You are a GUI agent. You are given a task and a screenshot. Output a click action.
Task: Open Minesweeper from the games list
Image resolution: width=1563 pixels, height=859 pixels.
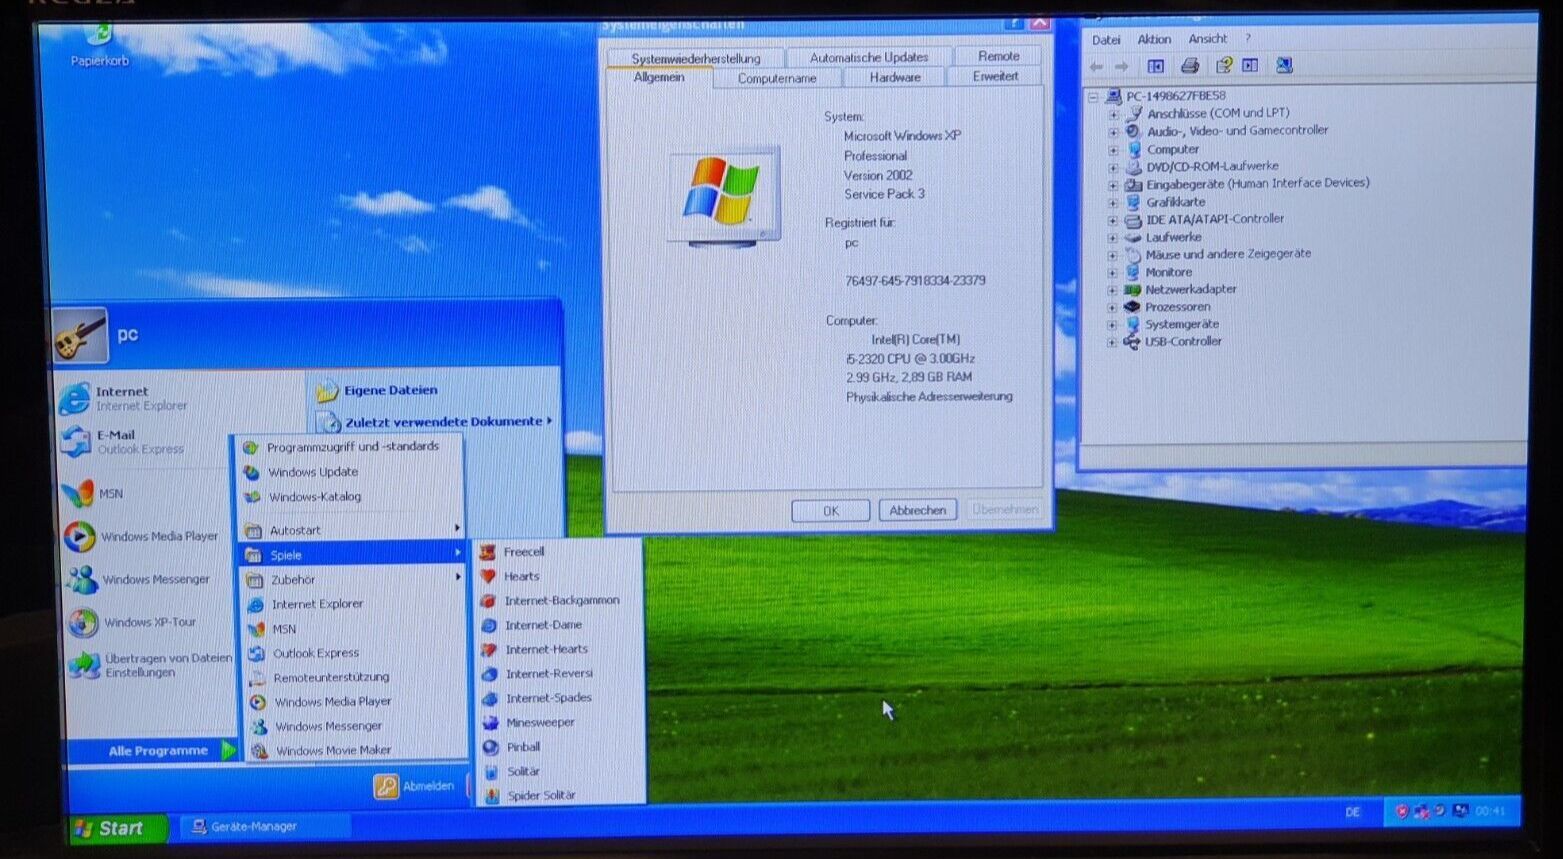tap(539, 722)
